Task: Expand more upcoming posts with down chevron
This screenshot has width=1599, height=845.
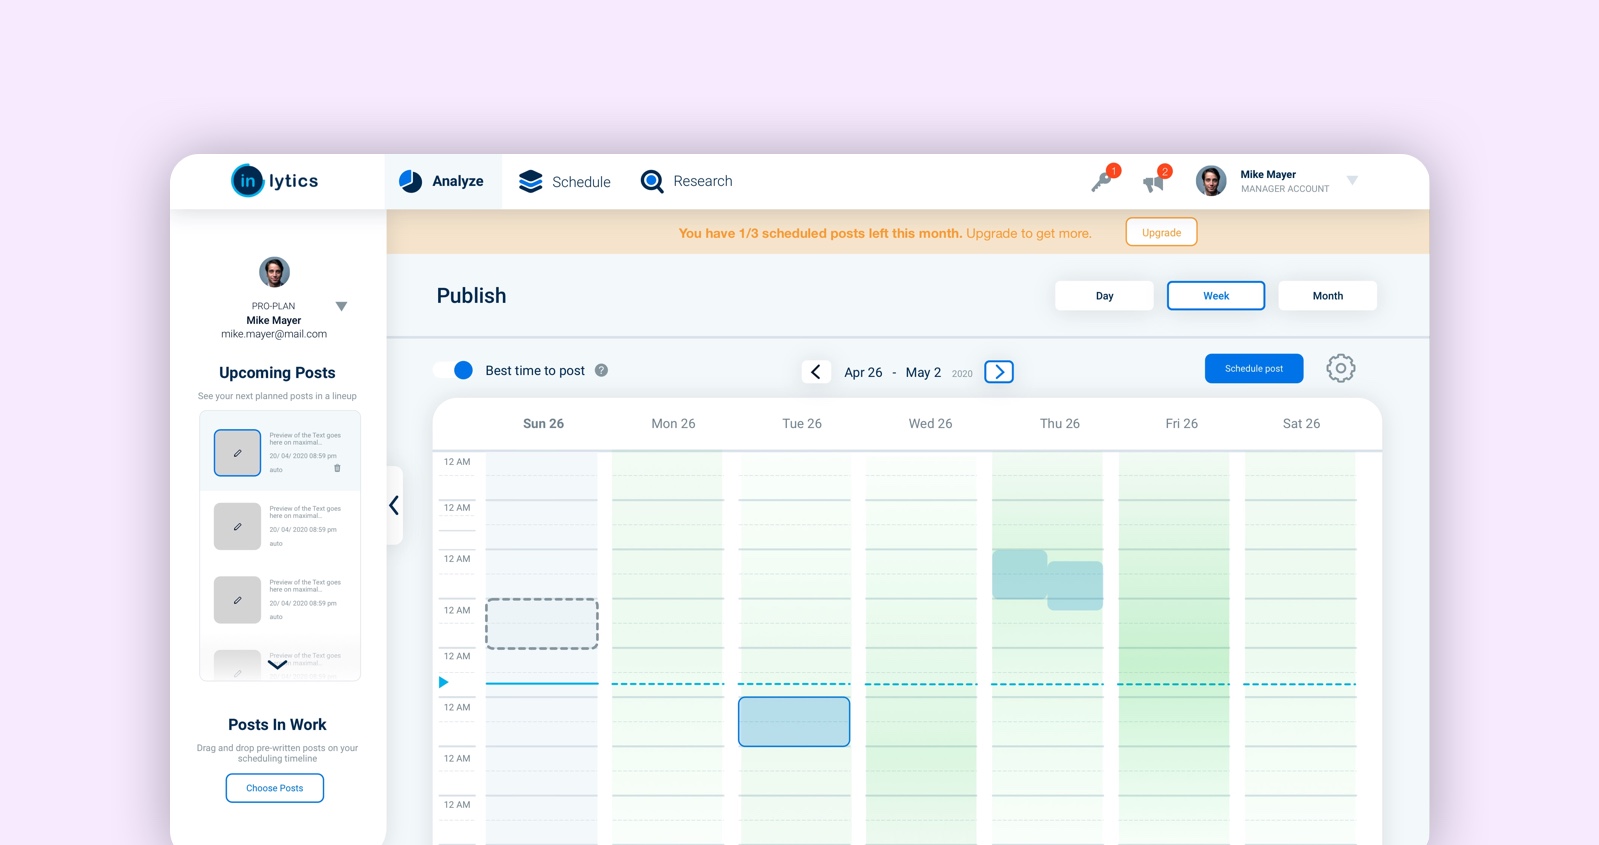Action: click(x=277, y=664)
